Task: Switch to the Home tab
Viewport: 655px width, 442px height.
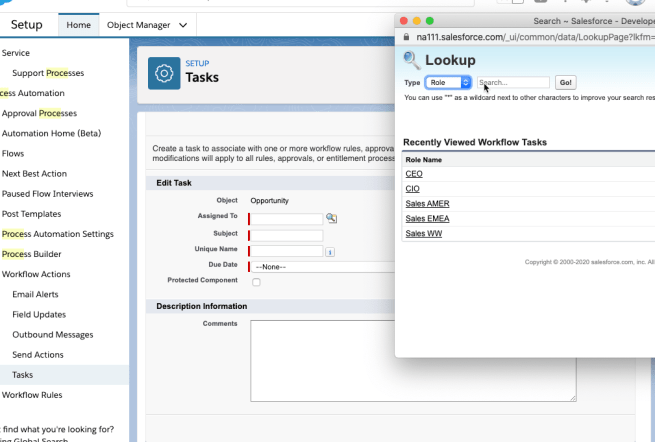Action: [78, 25]
